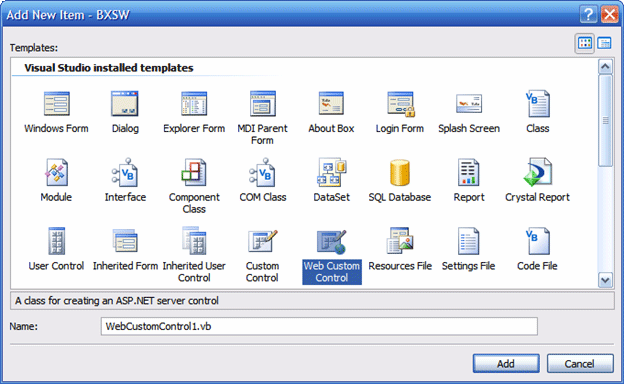Pick the Class template icon

coord(538,104)
